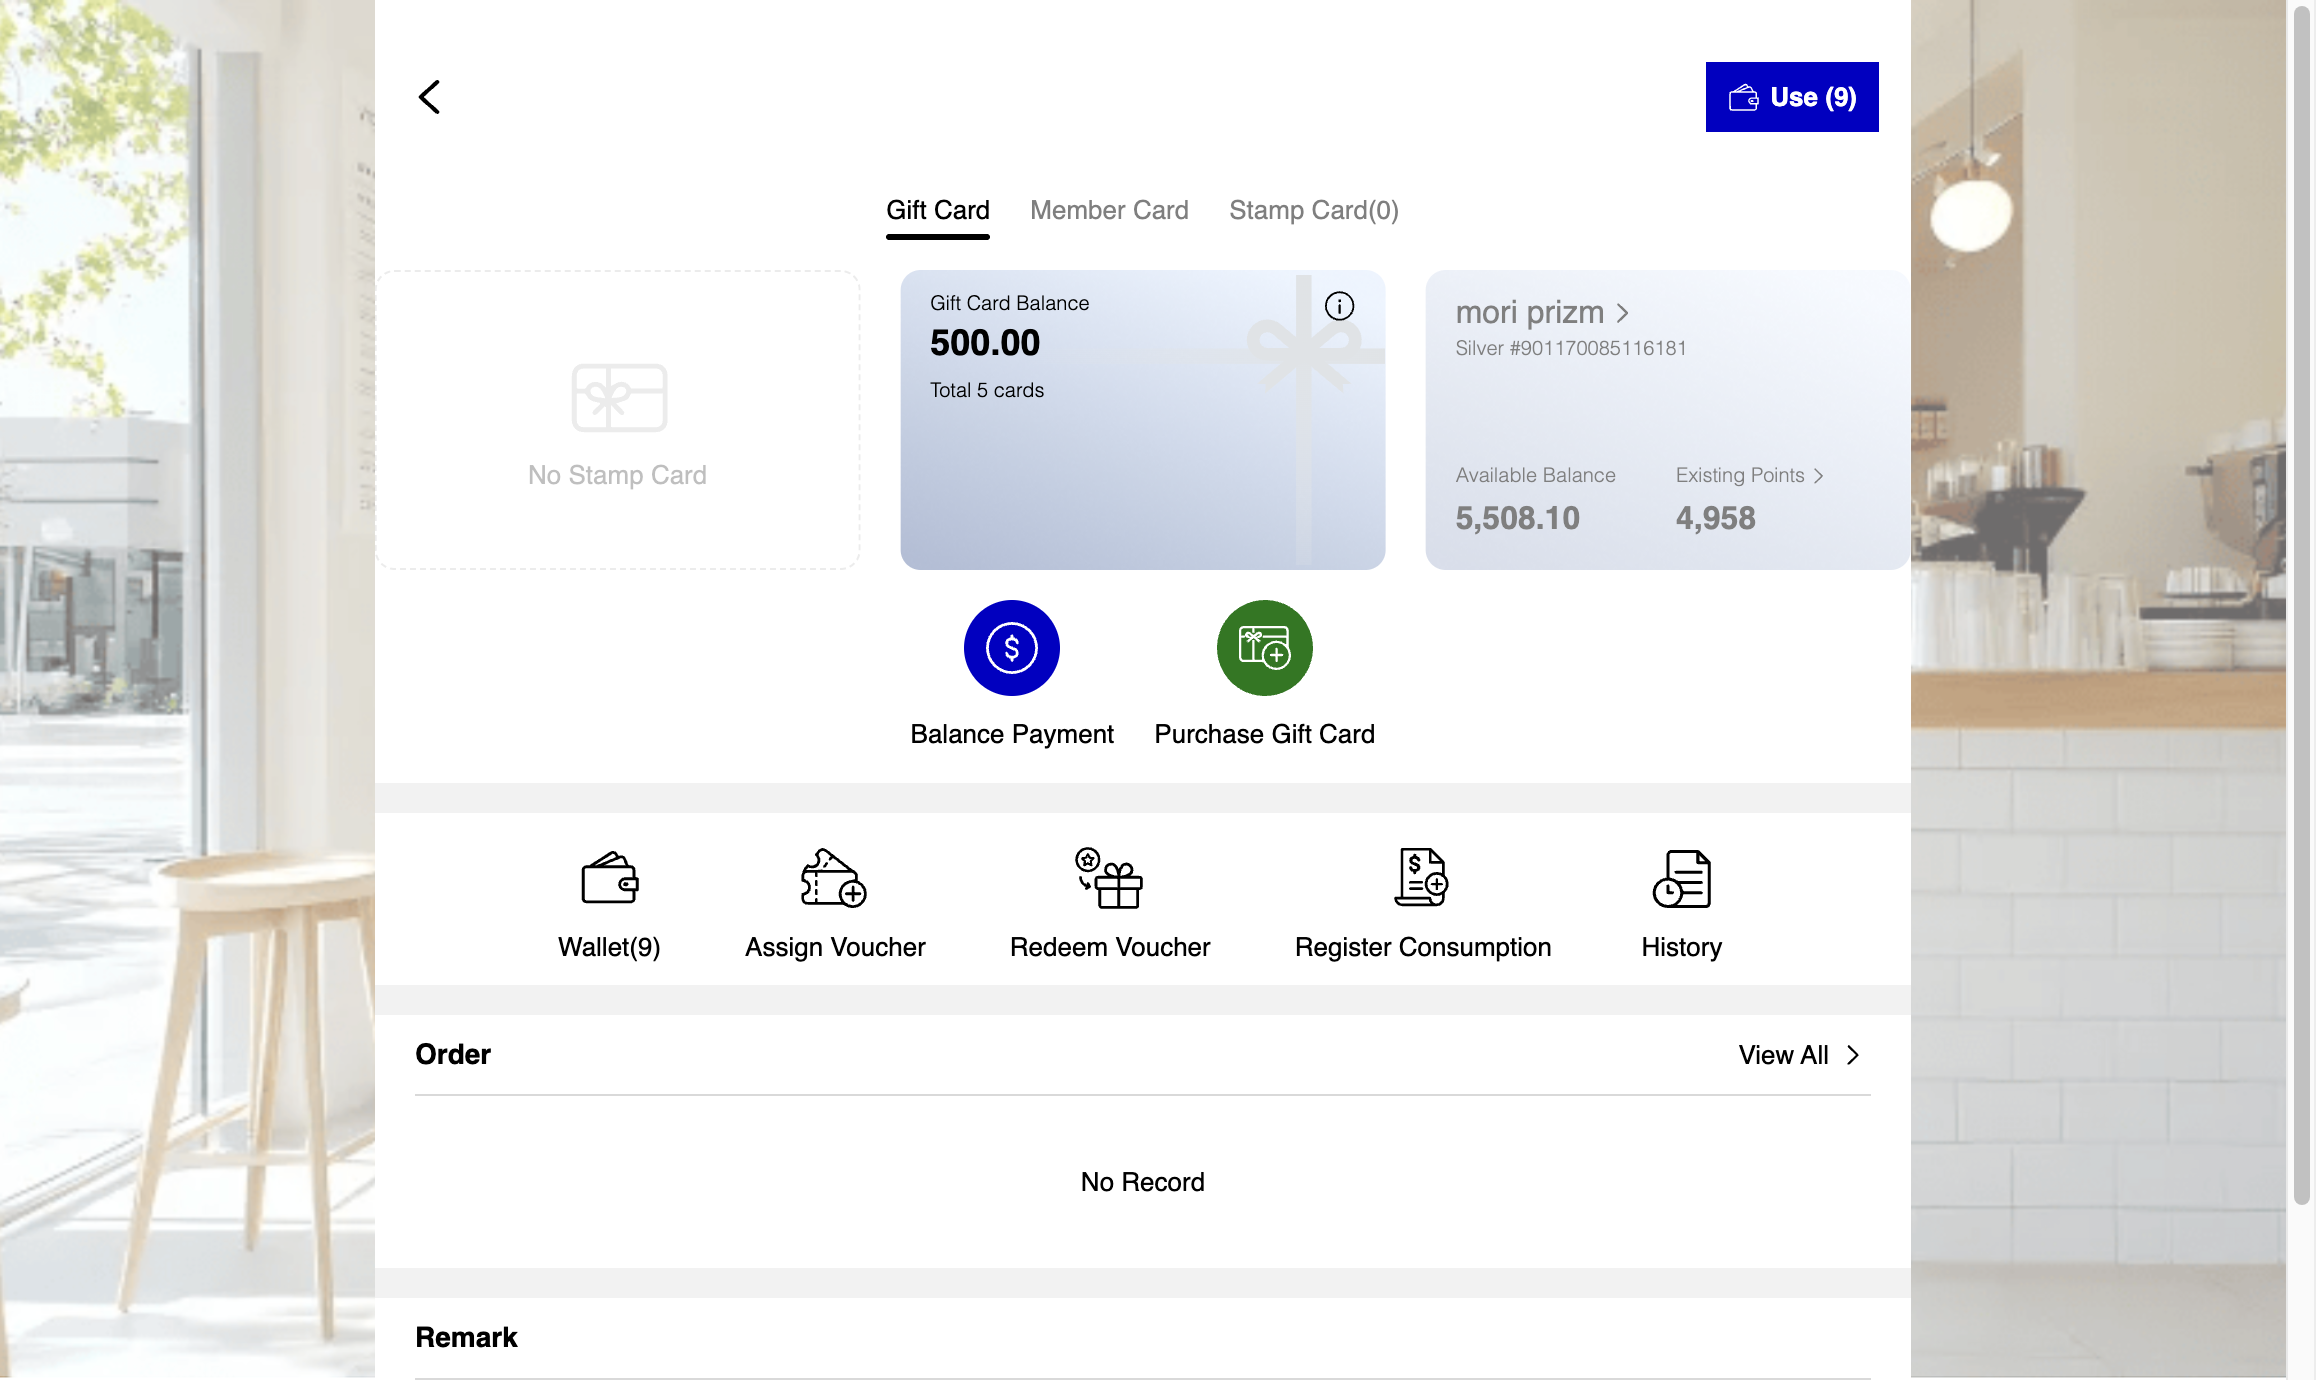The width and height of the screenshot is (2316, 1380).
Task: Click the Available Balance label
Action: [1535, 475]
